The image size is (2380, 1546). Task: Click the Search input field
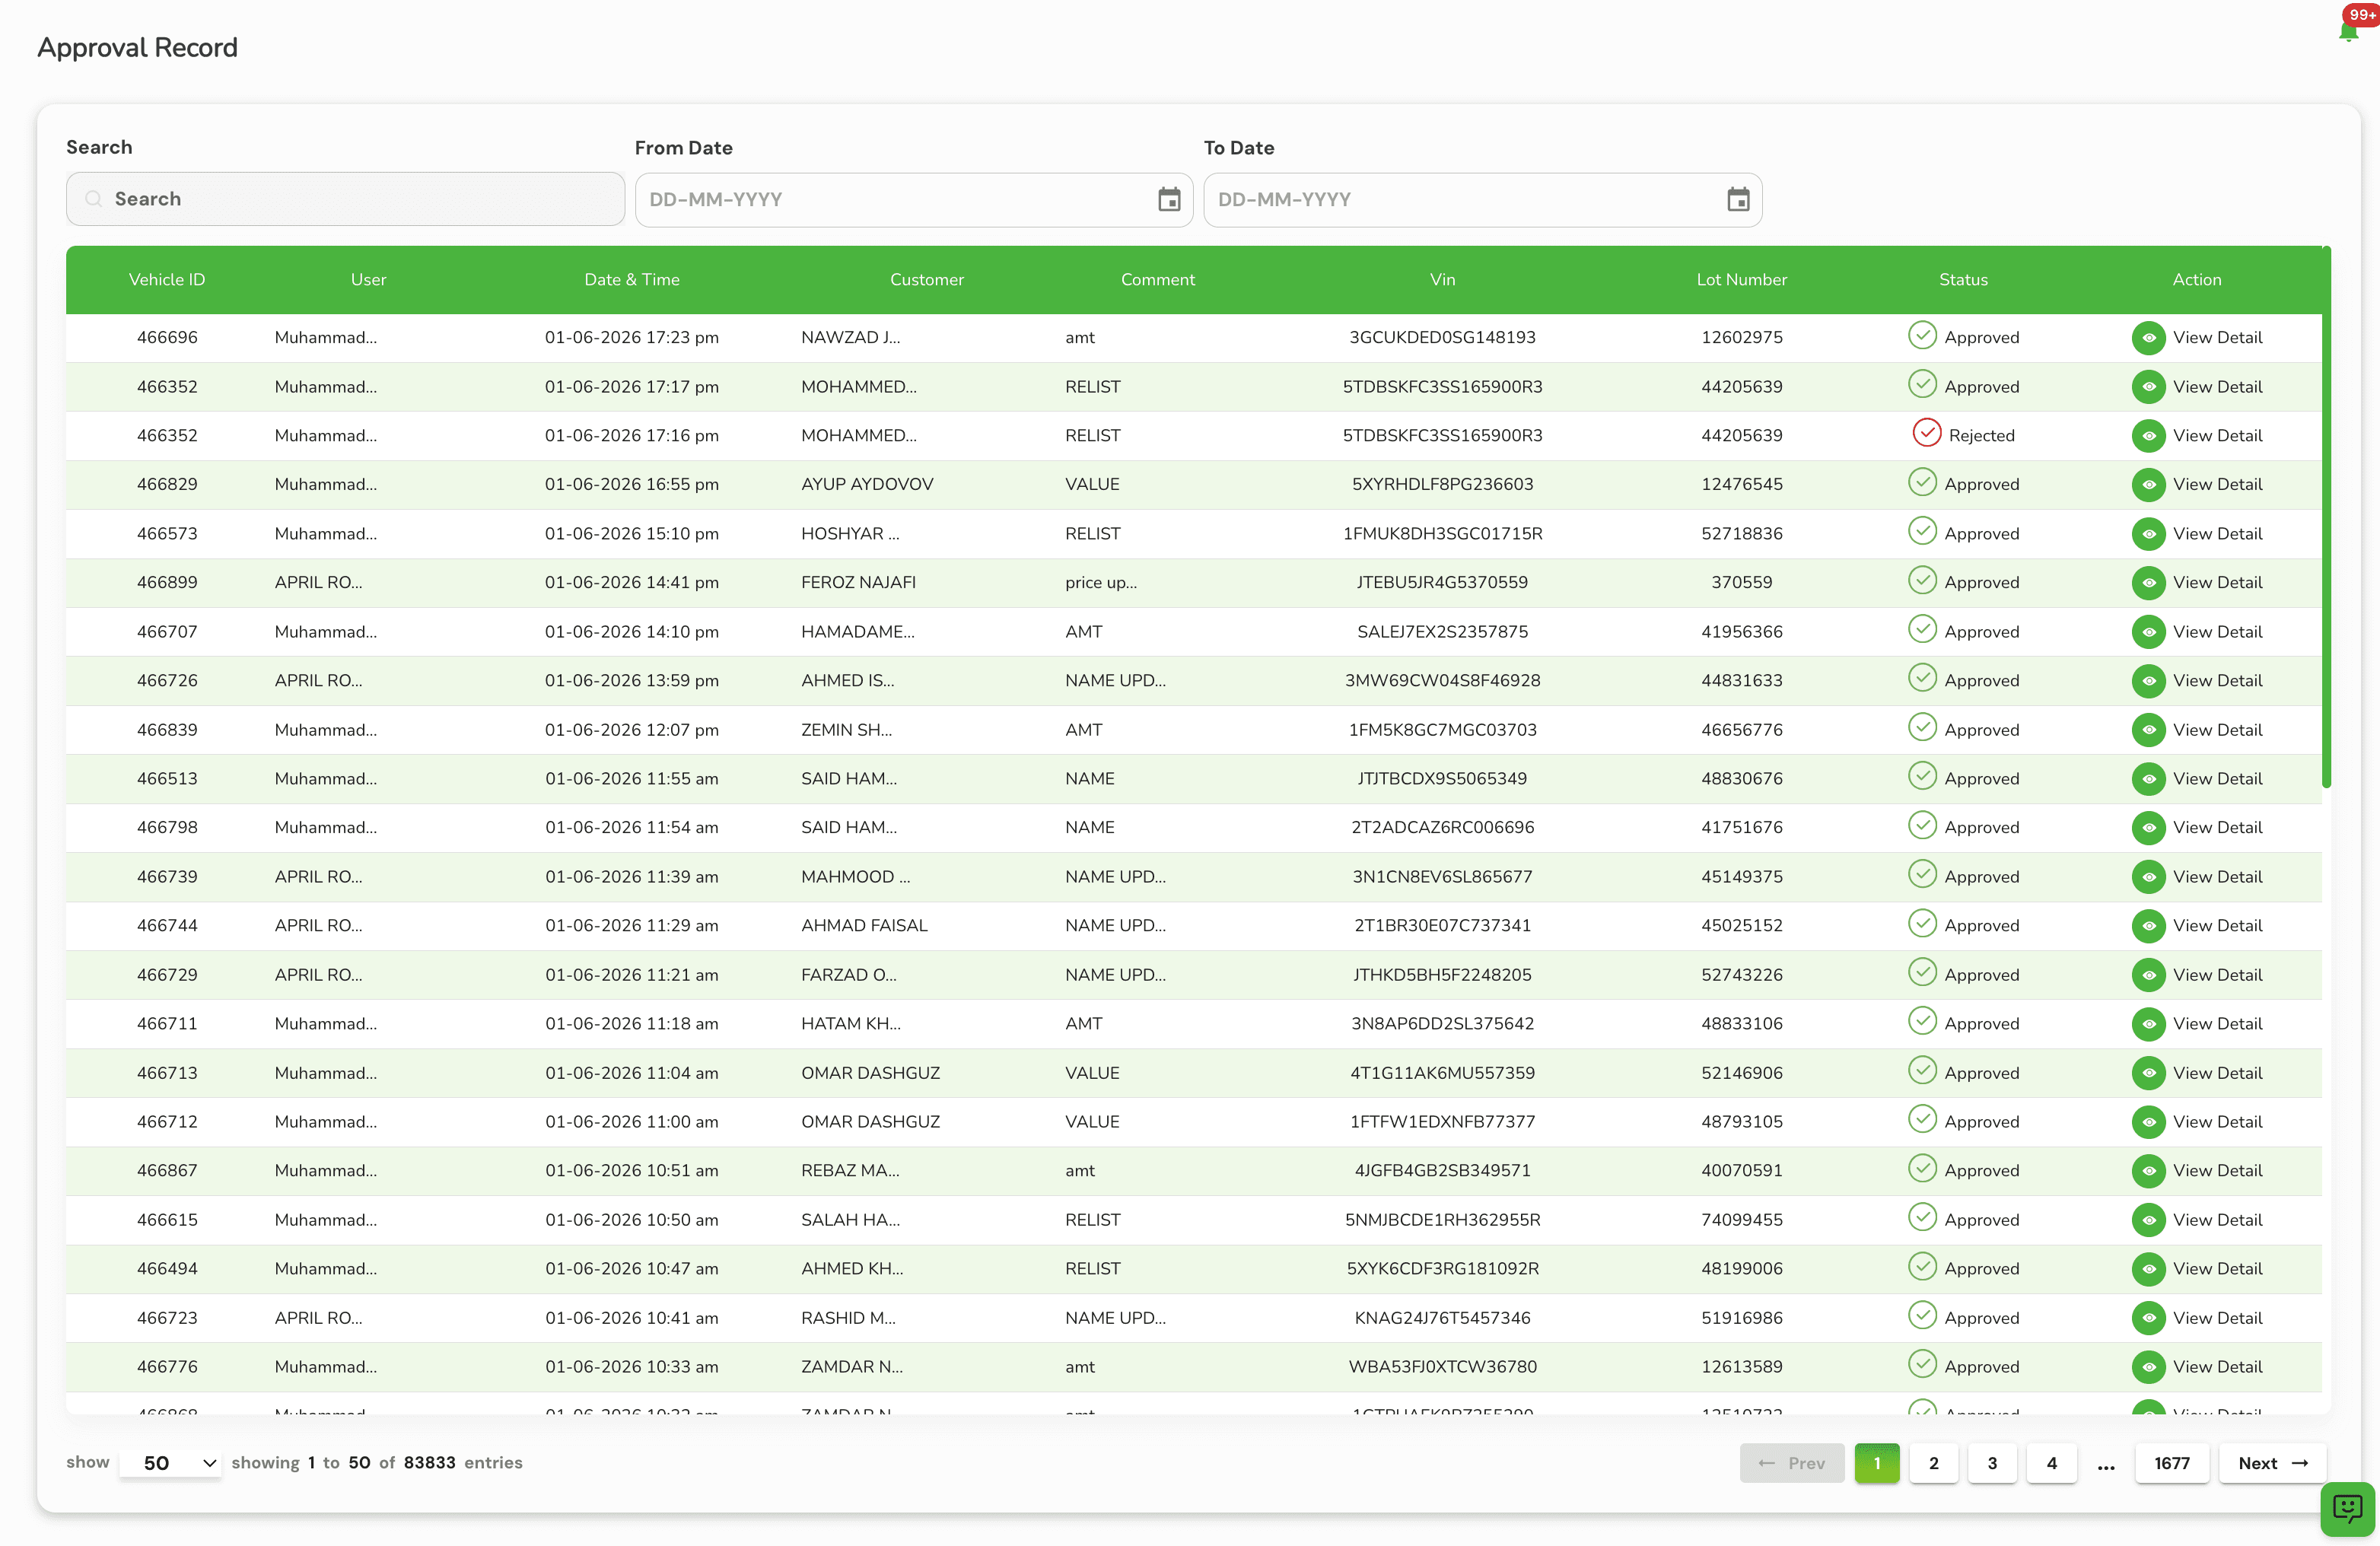click(x=346, y=199)
